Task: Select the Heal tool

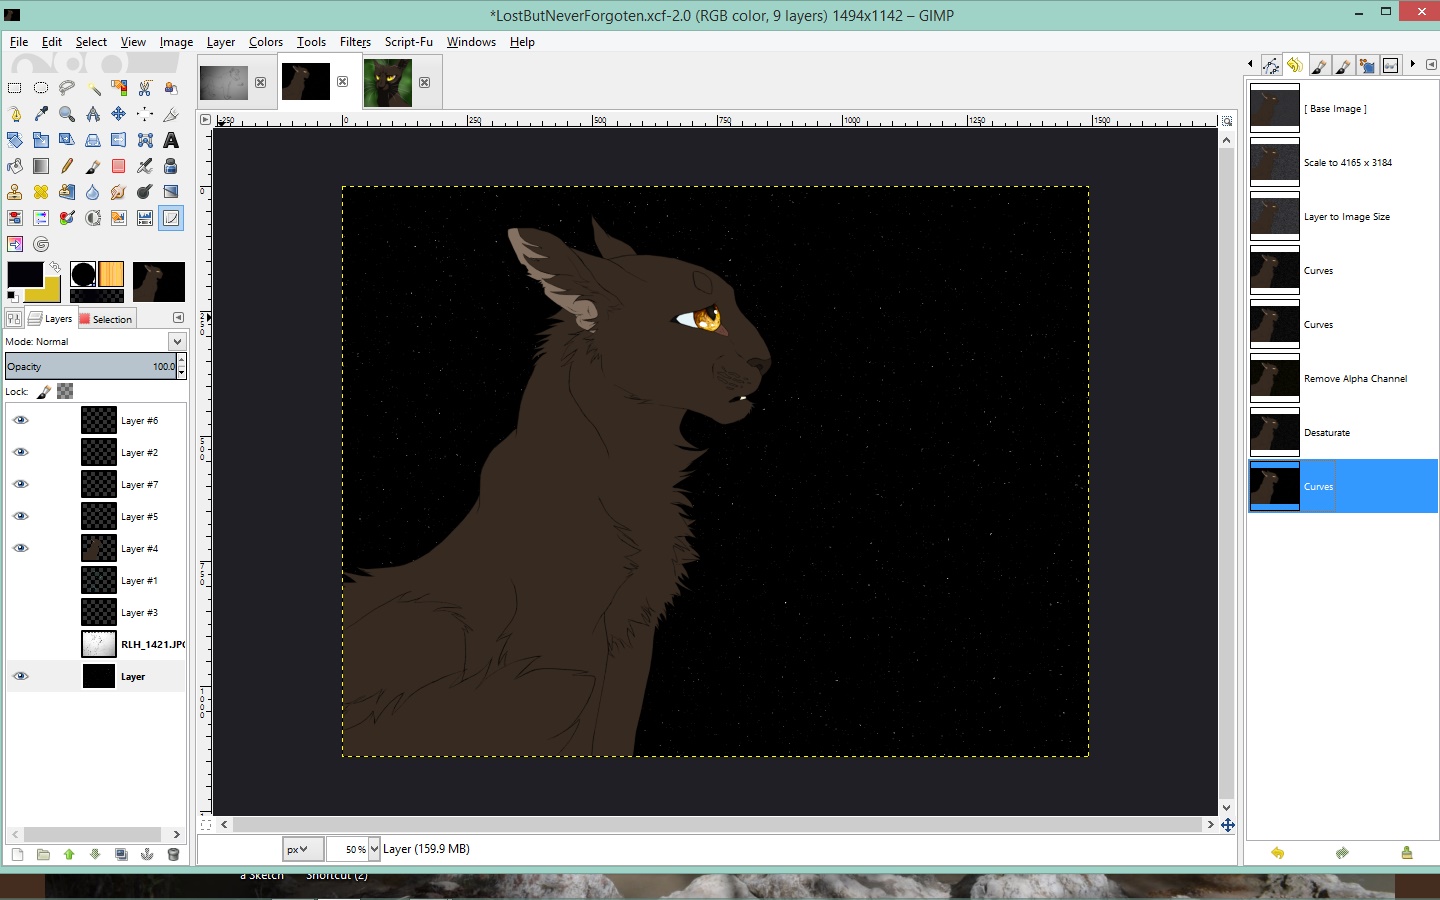Action: [x=41, y=192]
